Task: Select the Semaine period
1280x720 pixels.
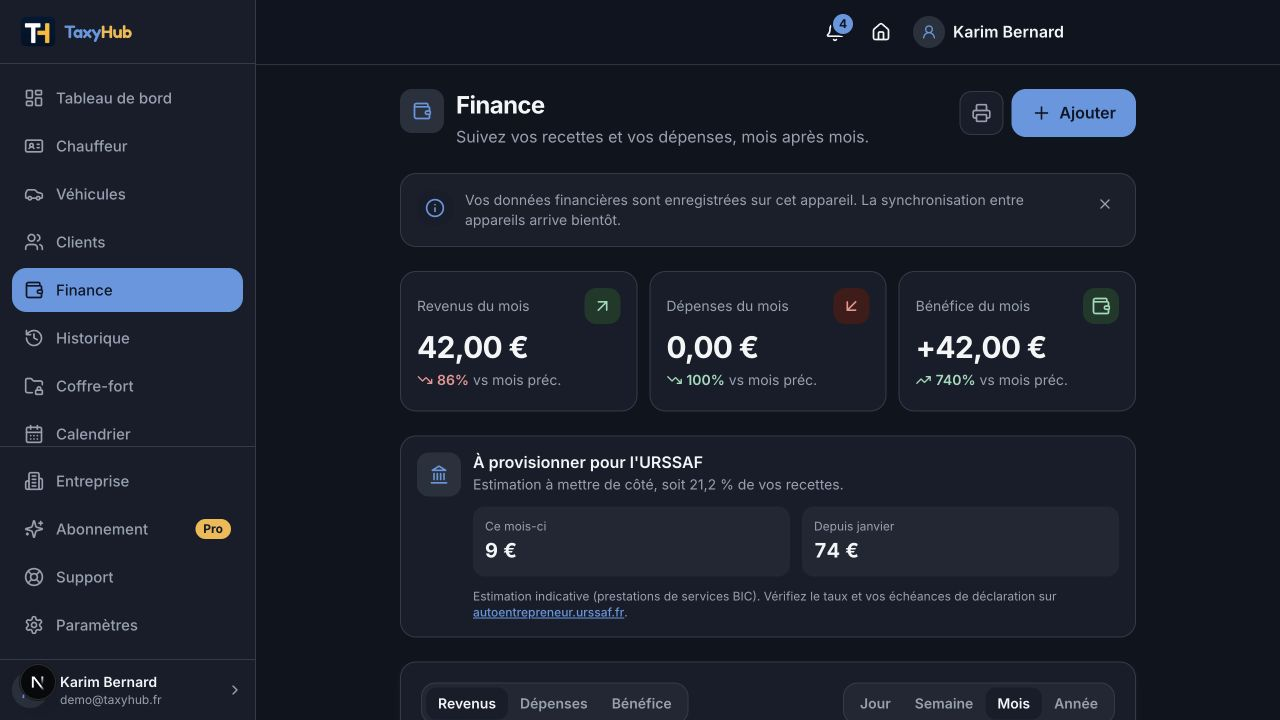Action: 943,703
